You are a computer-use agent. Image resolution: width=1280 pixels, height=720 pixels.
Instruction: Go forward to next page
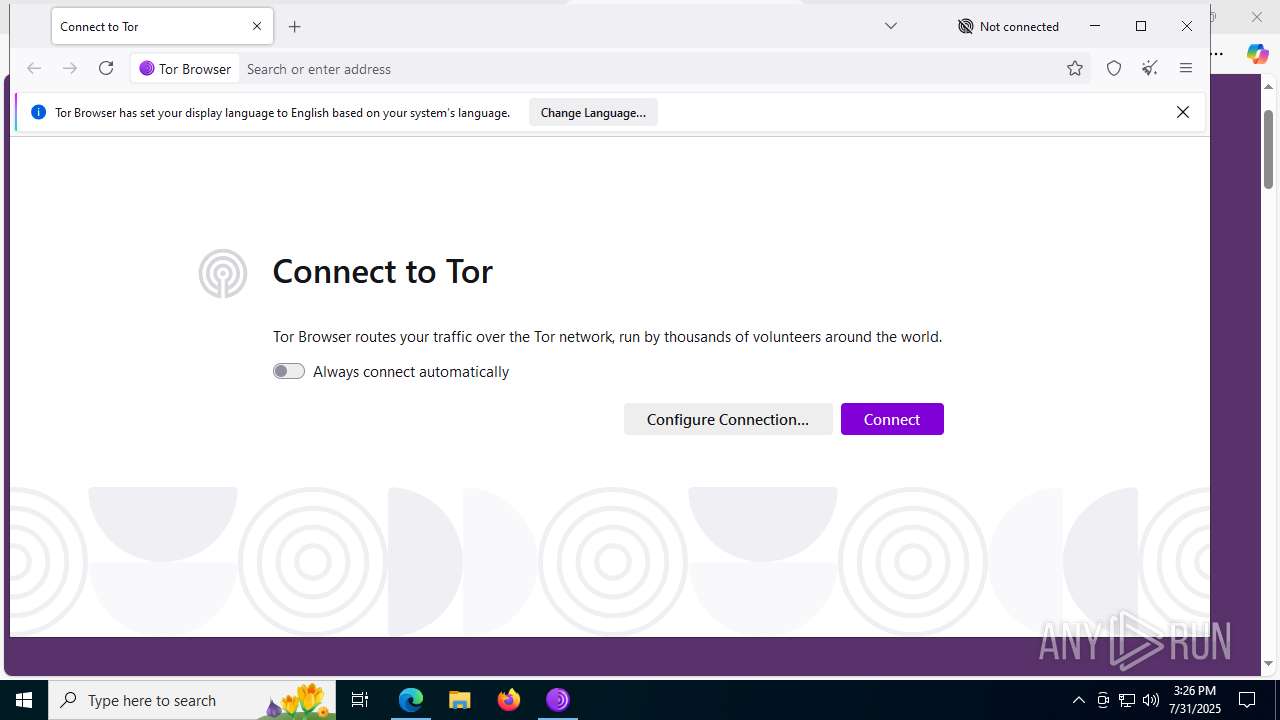(x=70, y=69)
